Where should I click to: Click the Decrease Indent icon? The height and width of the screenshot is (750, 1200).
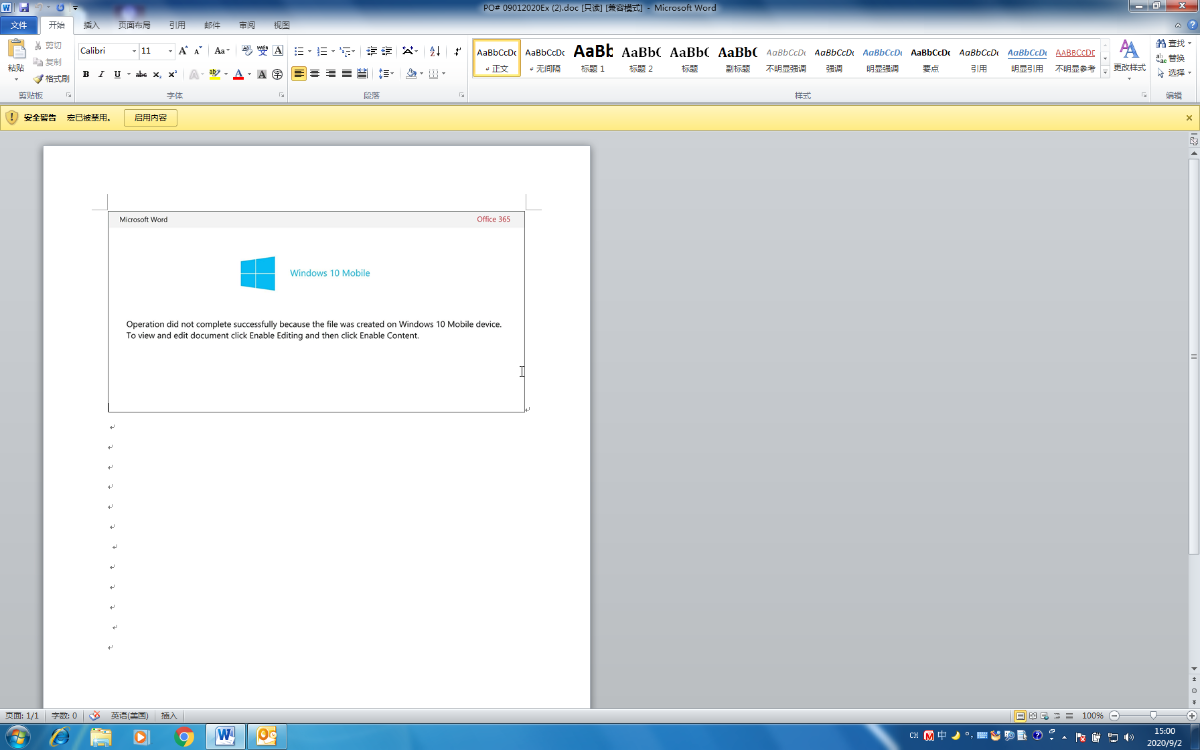[371, 50]
